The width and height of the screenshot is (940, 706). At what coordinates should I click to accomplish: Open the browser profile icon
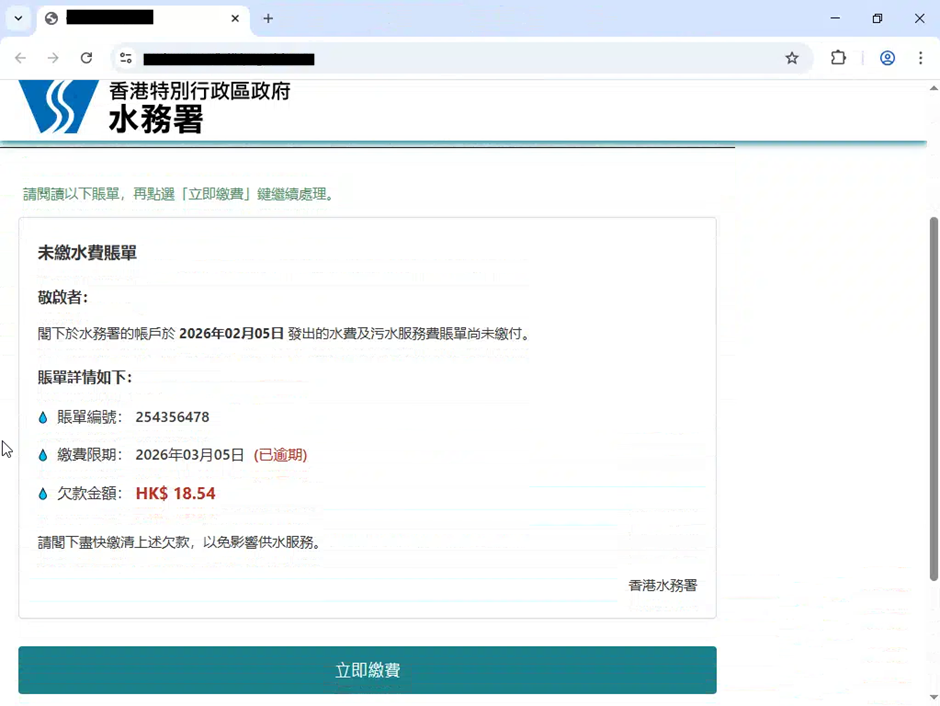point(887,58)
